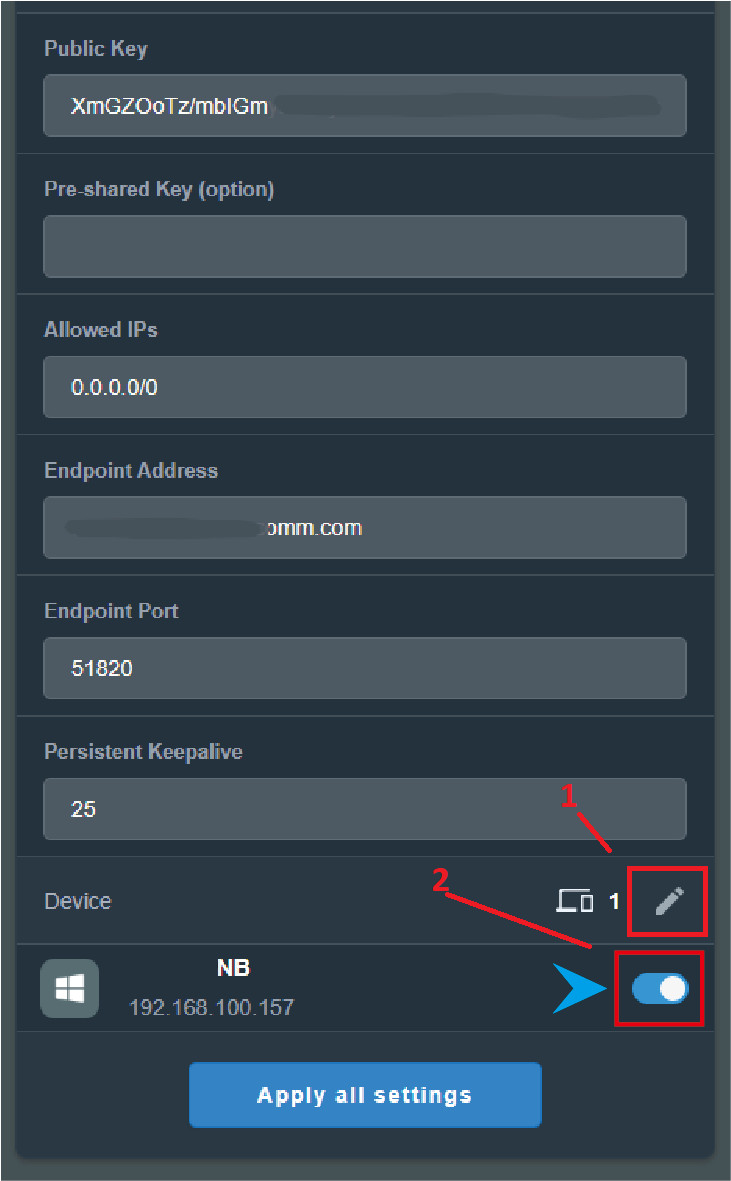Click the Persistent Keepalive field showing 25
This screenshot has height=1181, width=731.
pos(364,809)
